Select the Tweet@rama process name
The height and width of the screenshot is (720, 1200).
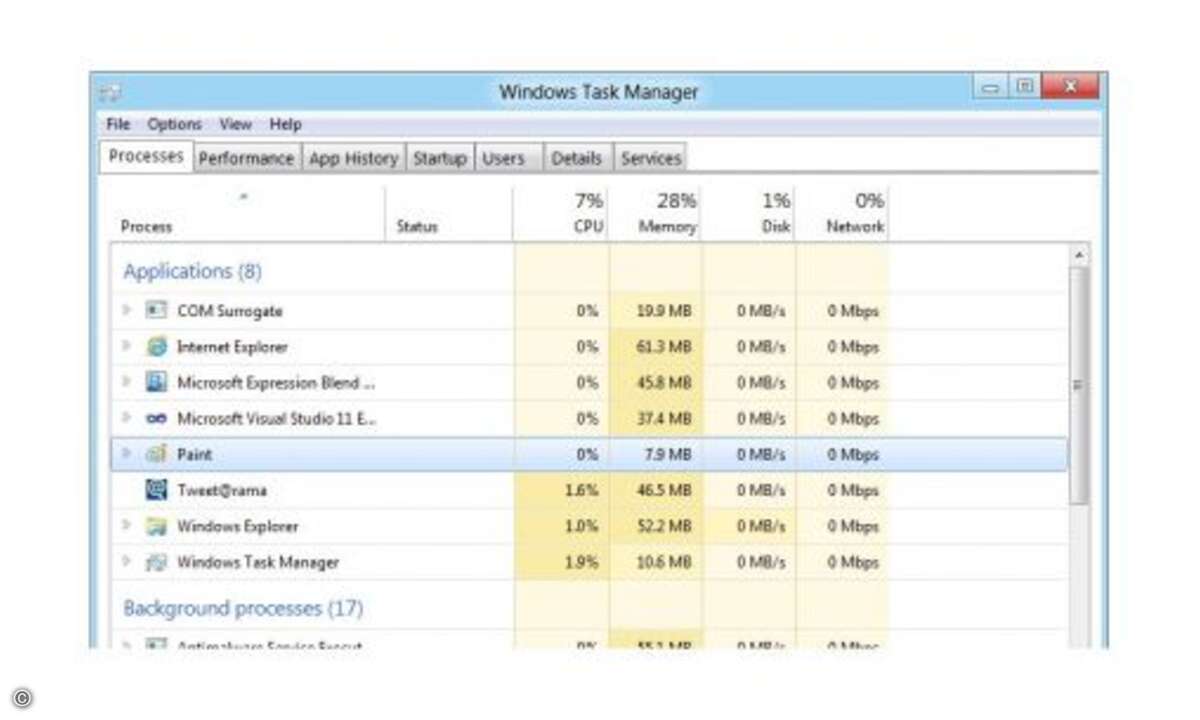[x=222, y=490]
